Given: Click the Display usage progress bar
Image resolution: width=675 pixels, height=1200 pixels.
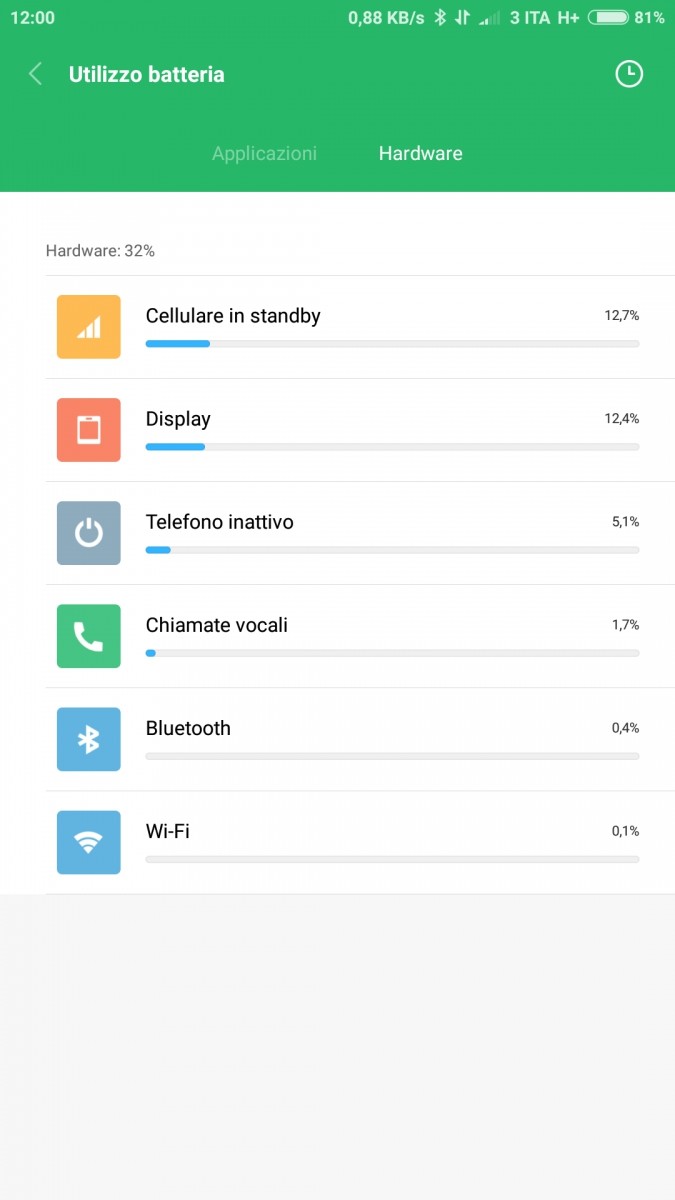Looking at the screenshot, I should point(392,447).
